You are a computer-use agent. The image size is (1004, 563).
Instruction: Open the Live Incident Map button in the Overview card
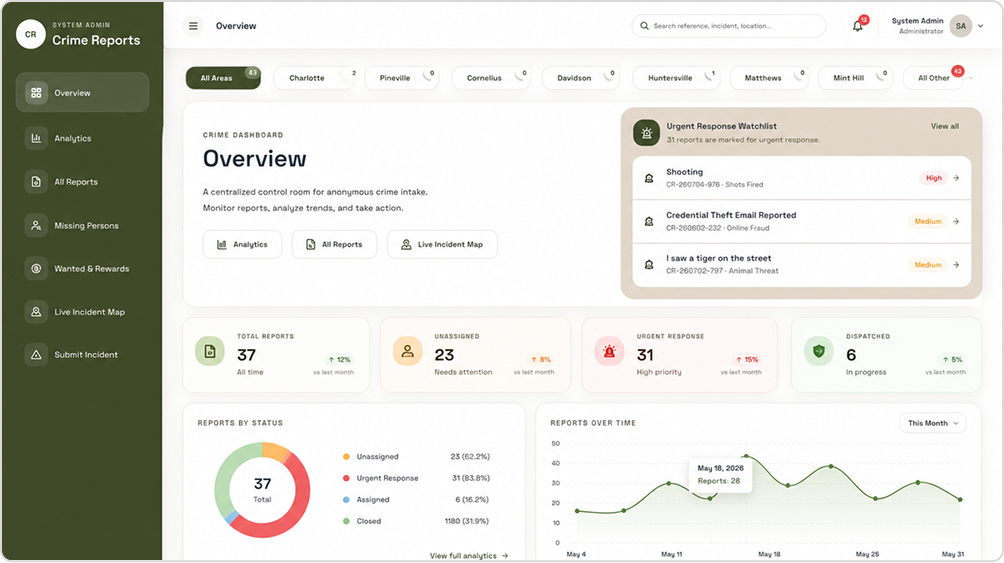[x=442, y=245]
